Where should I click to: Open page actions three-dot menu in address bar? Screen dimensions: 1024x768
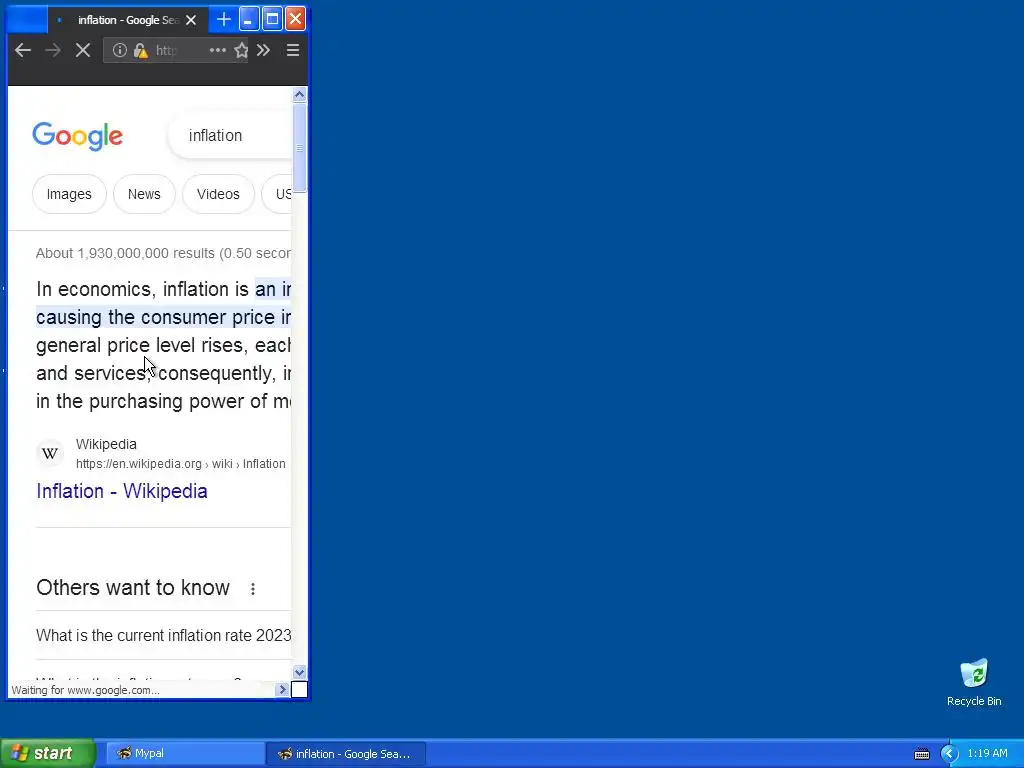pyautogui.click(x=217, y=50)
